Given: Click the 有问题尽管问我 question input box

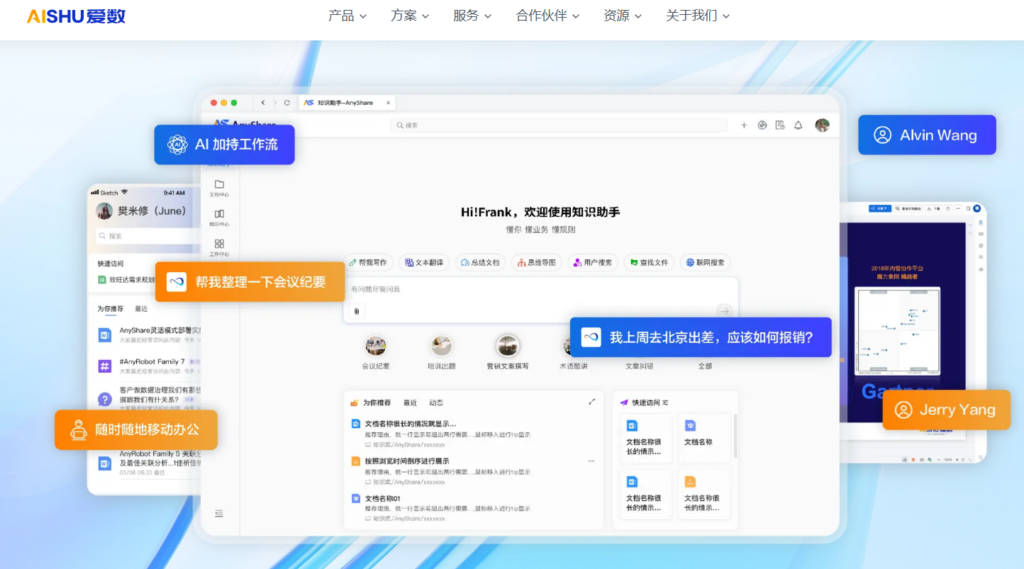Looking at the screenshot, I should (x=541, y=300).
